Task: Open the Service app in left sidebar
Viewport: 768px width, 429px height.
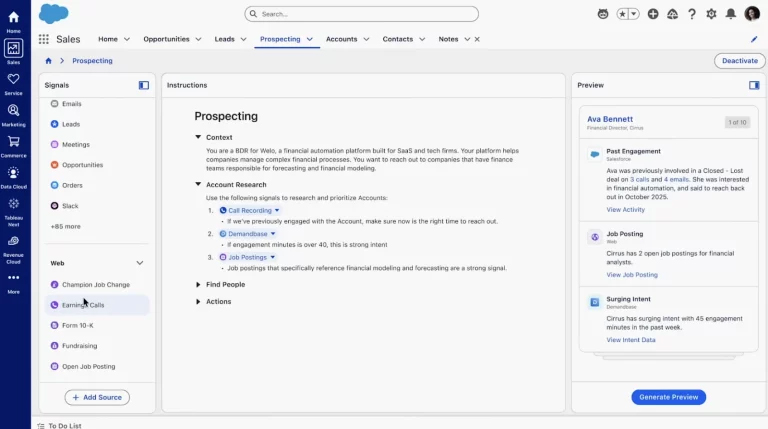Action: pos(13,83)
